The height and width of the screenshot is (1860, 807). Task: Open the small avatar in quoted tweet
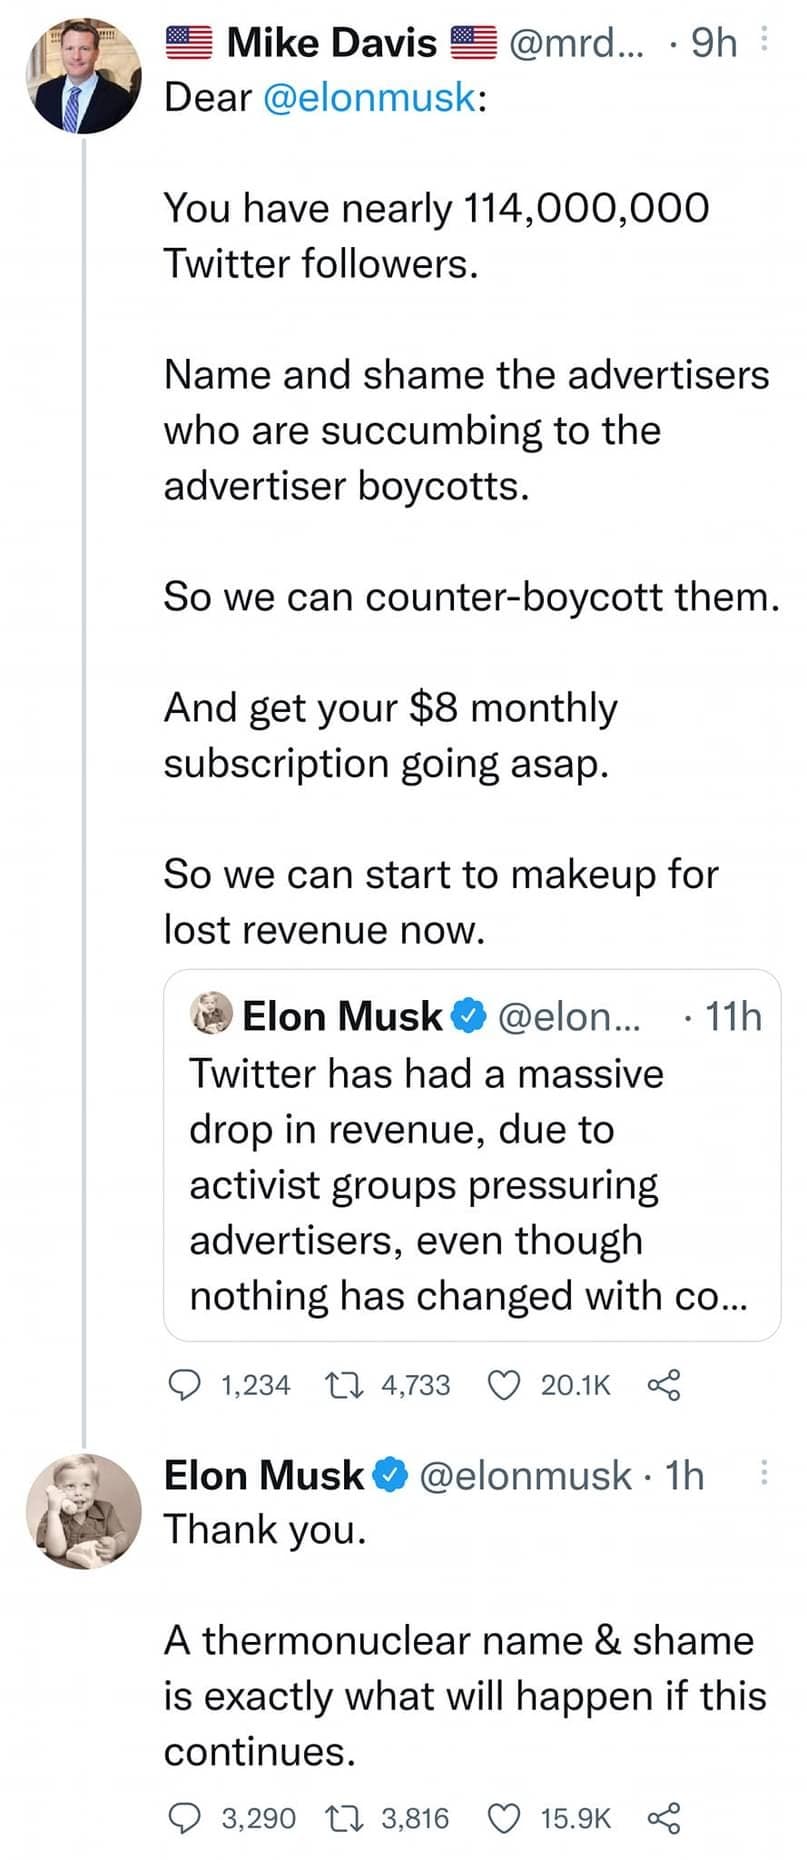211,1015
